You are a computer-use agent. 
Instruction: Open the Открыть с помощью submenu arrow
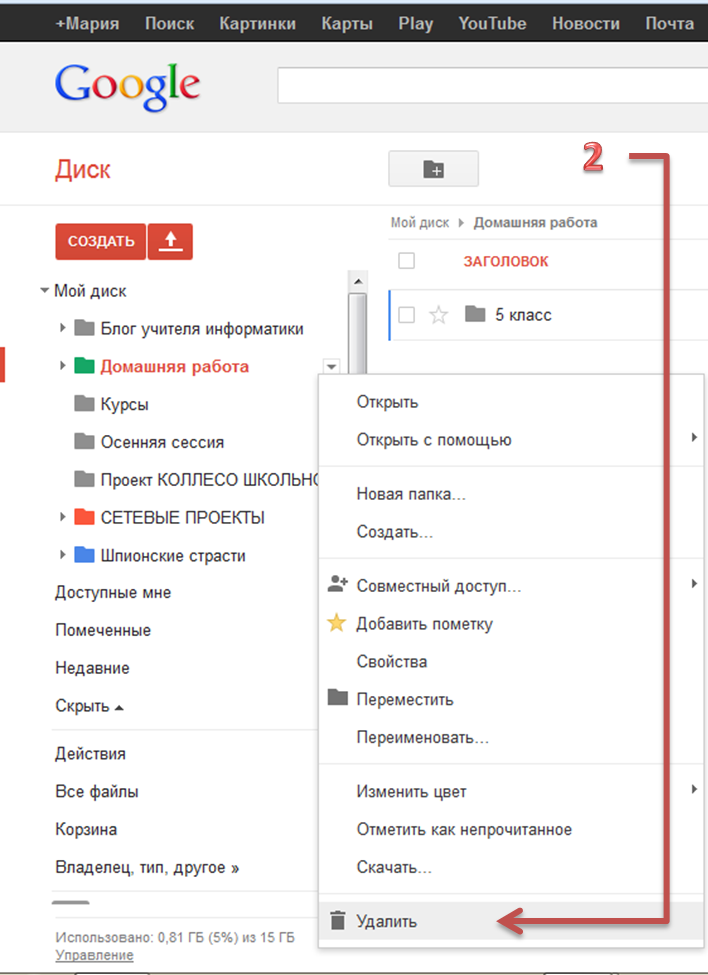(x=694, y=438)
